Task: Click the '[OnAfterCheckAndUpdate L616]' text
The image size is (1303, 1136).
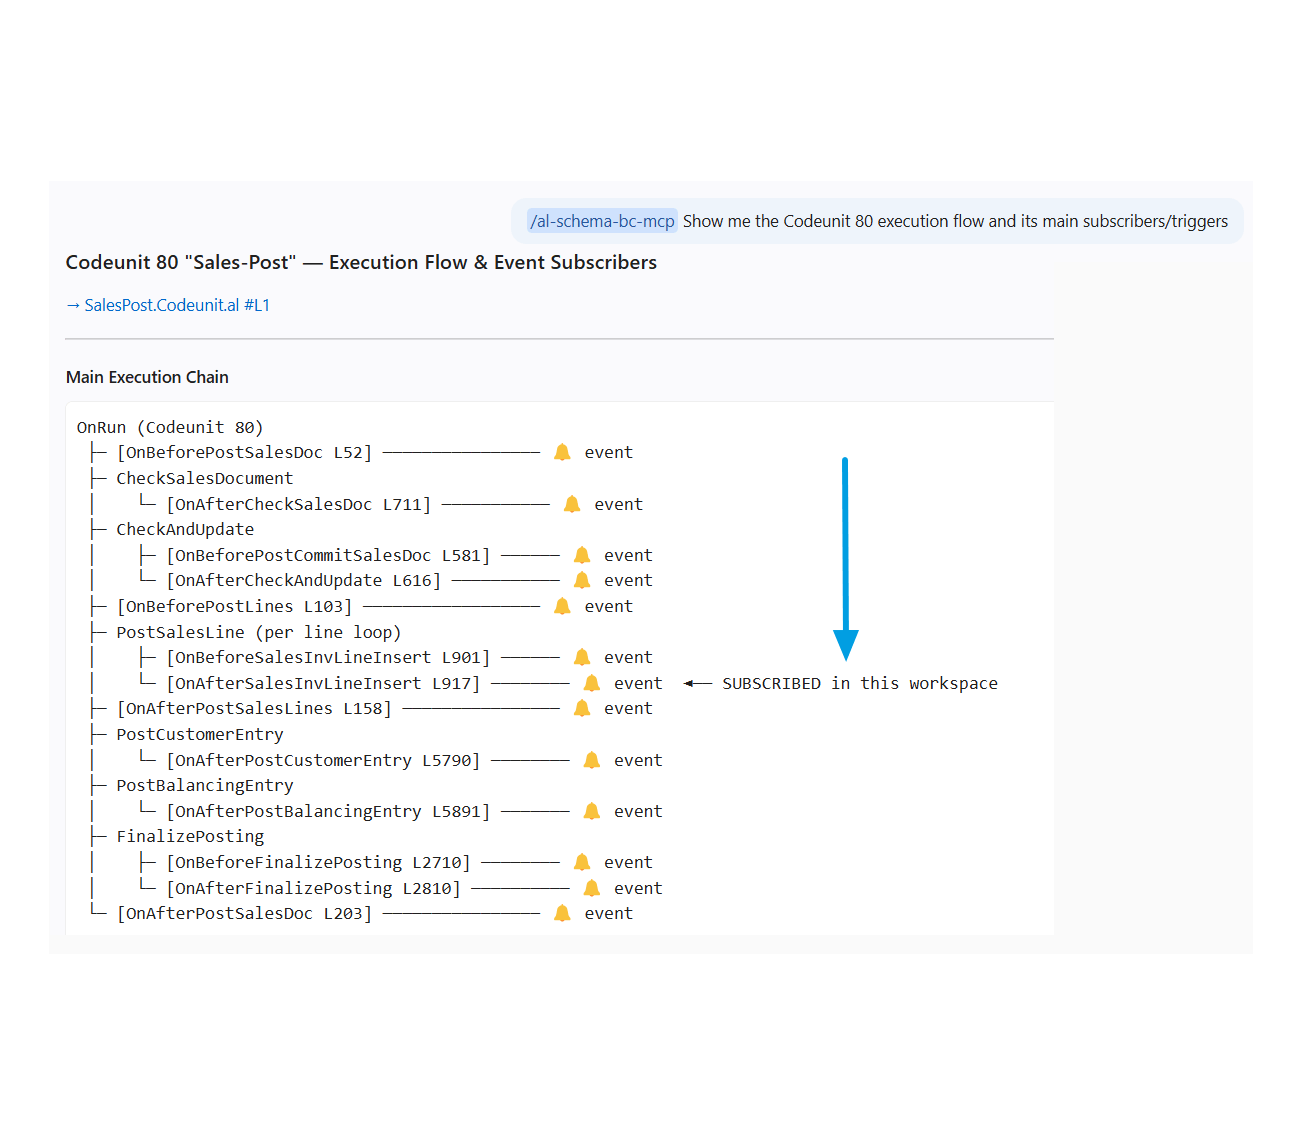Action: (303, 580)
